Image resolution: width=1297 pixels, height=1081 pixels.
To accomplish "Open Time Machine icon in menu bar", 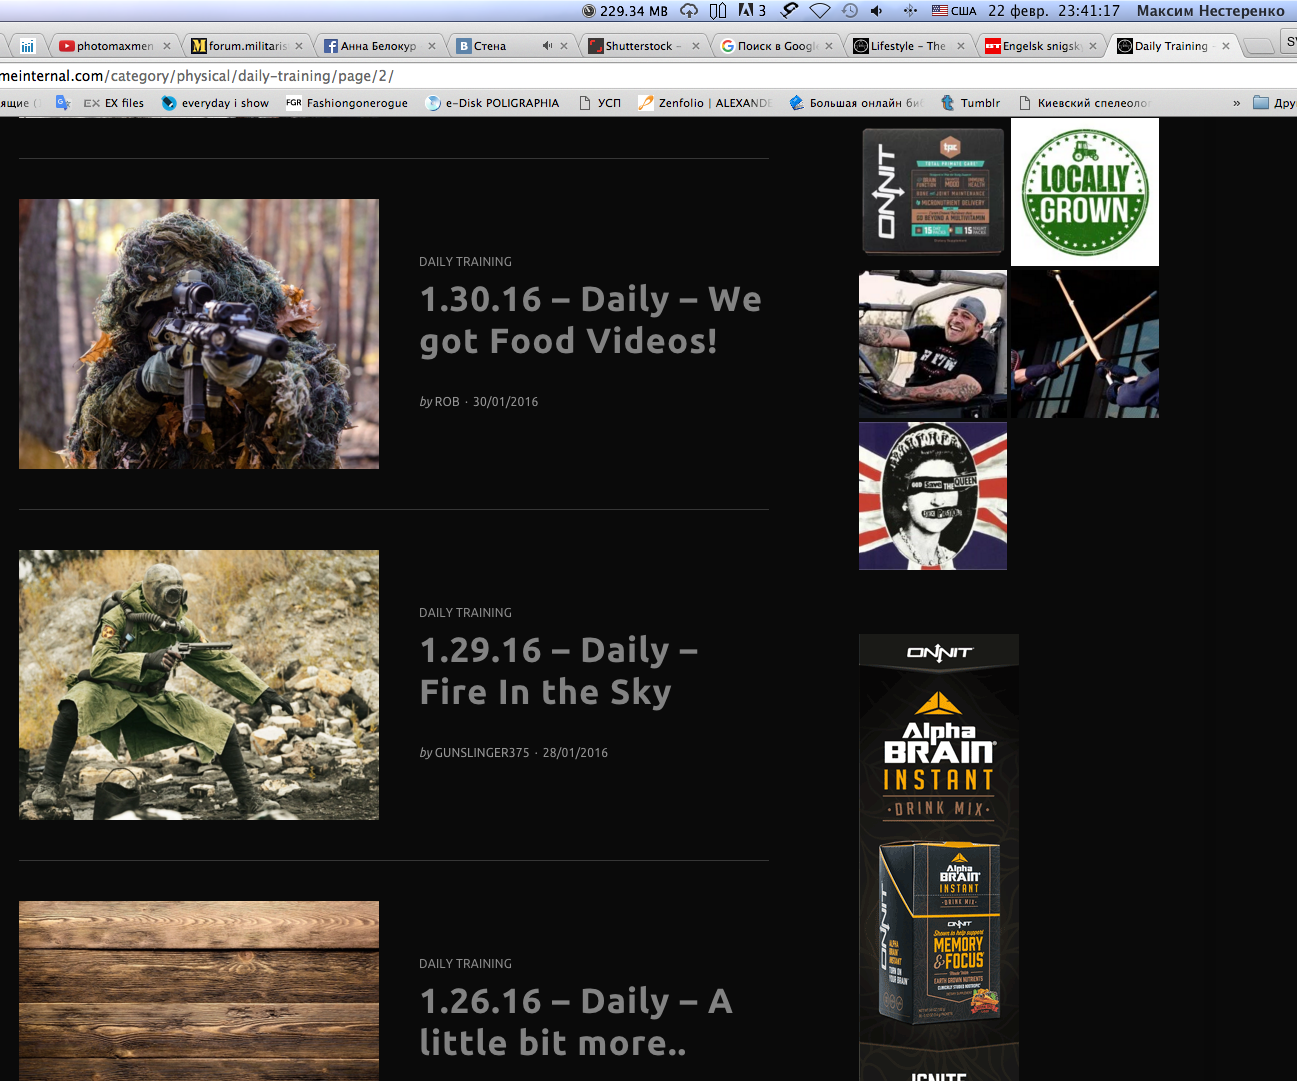I will [849, 11].
